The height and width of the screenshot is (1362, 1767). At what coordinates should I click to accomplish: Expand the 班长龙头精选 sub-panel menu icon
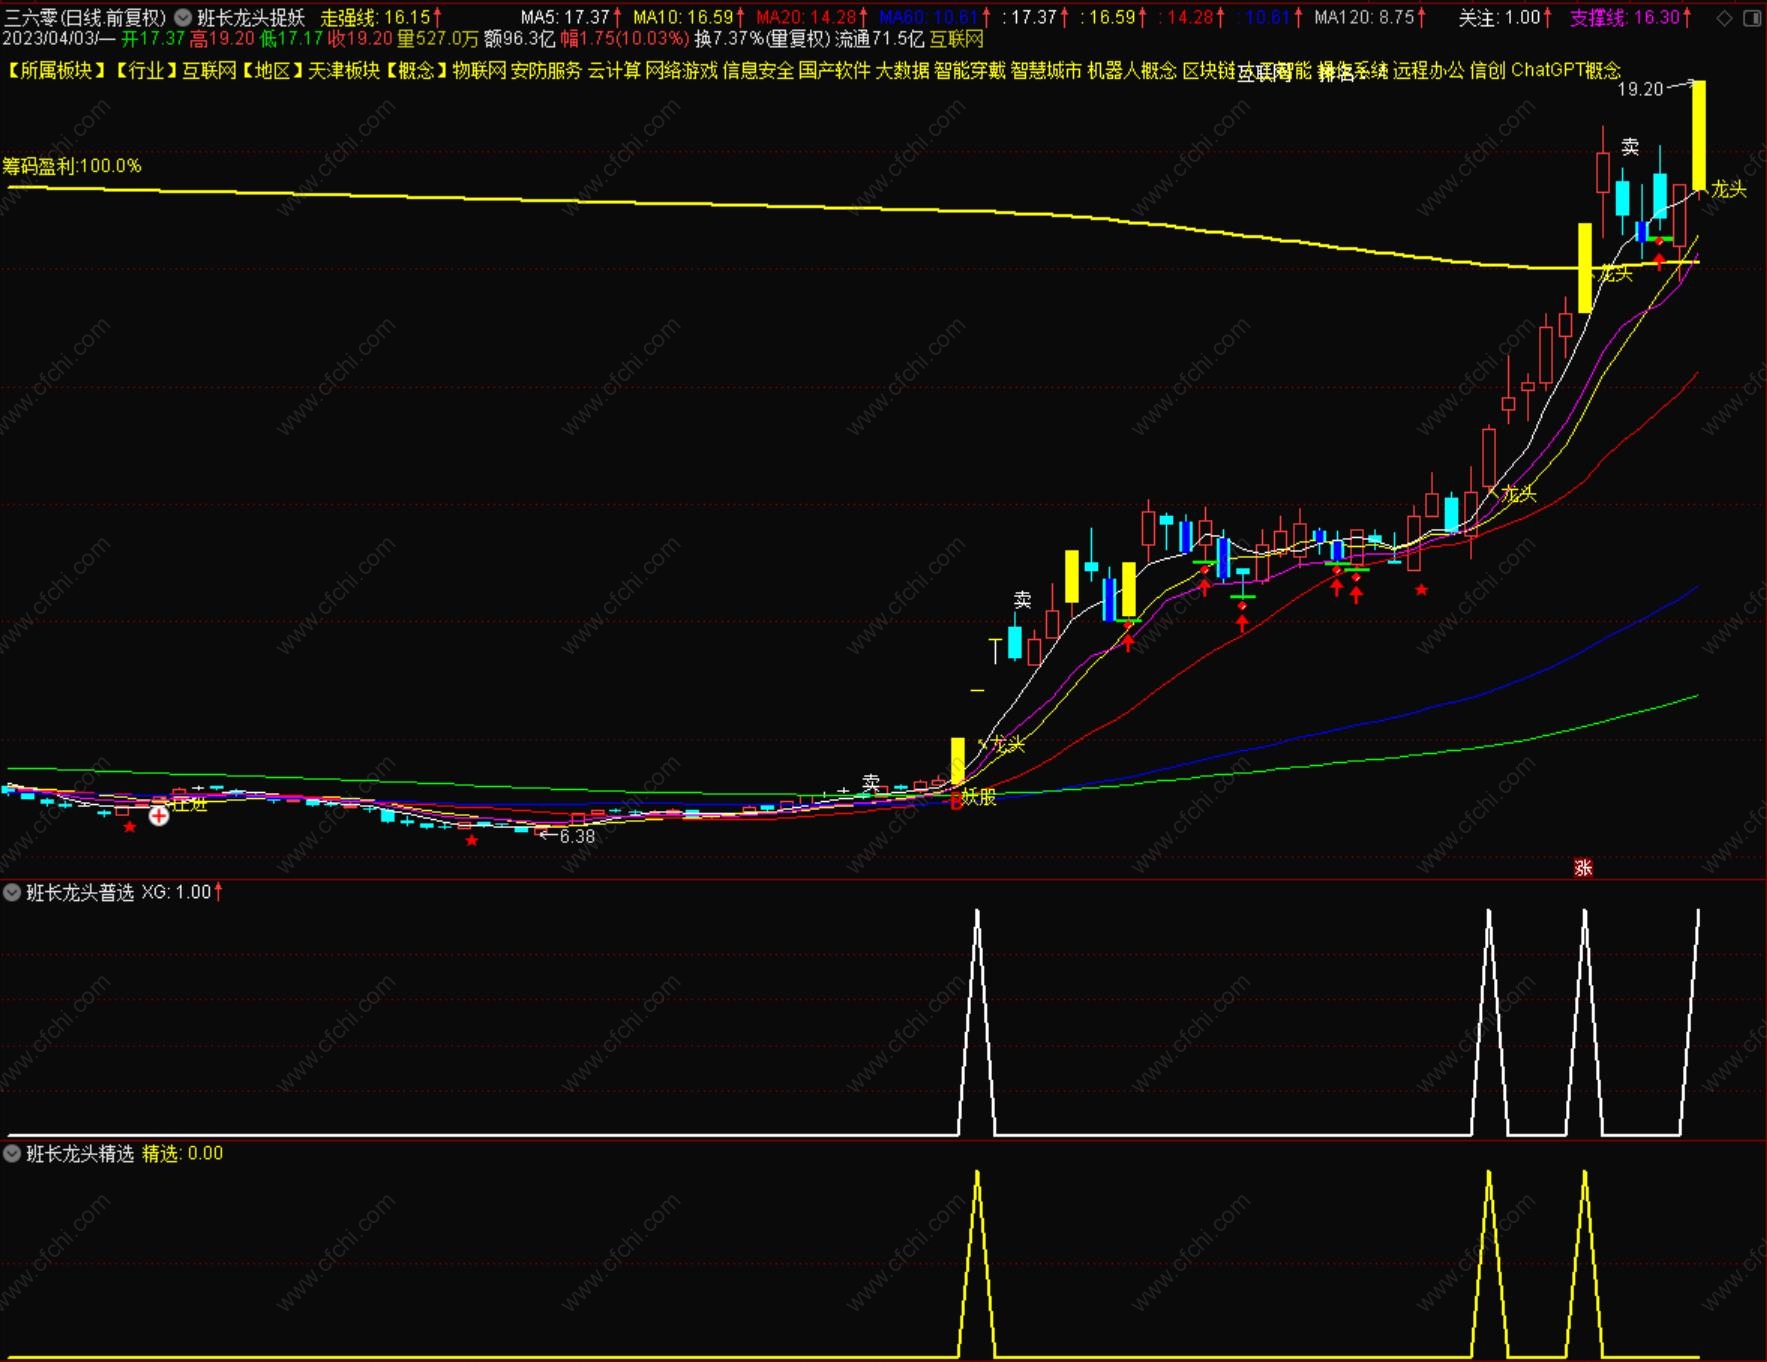12,1153
